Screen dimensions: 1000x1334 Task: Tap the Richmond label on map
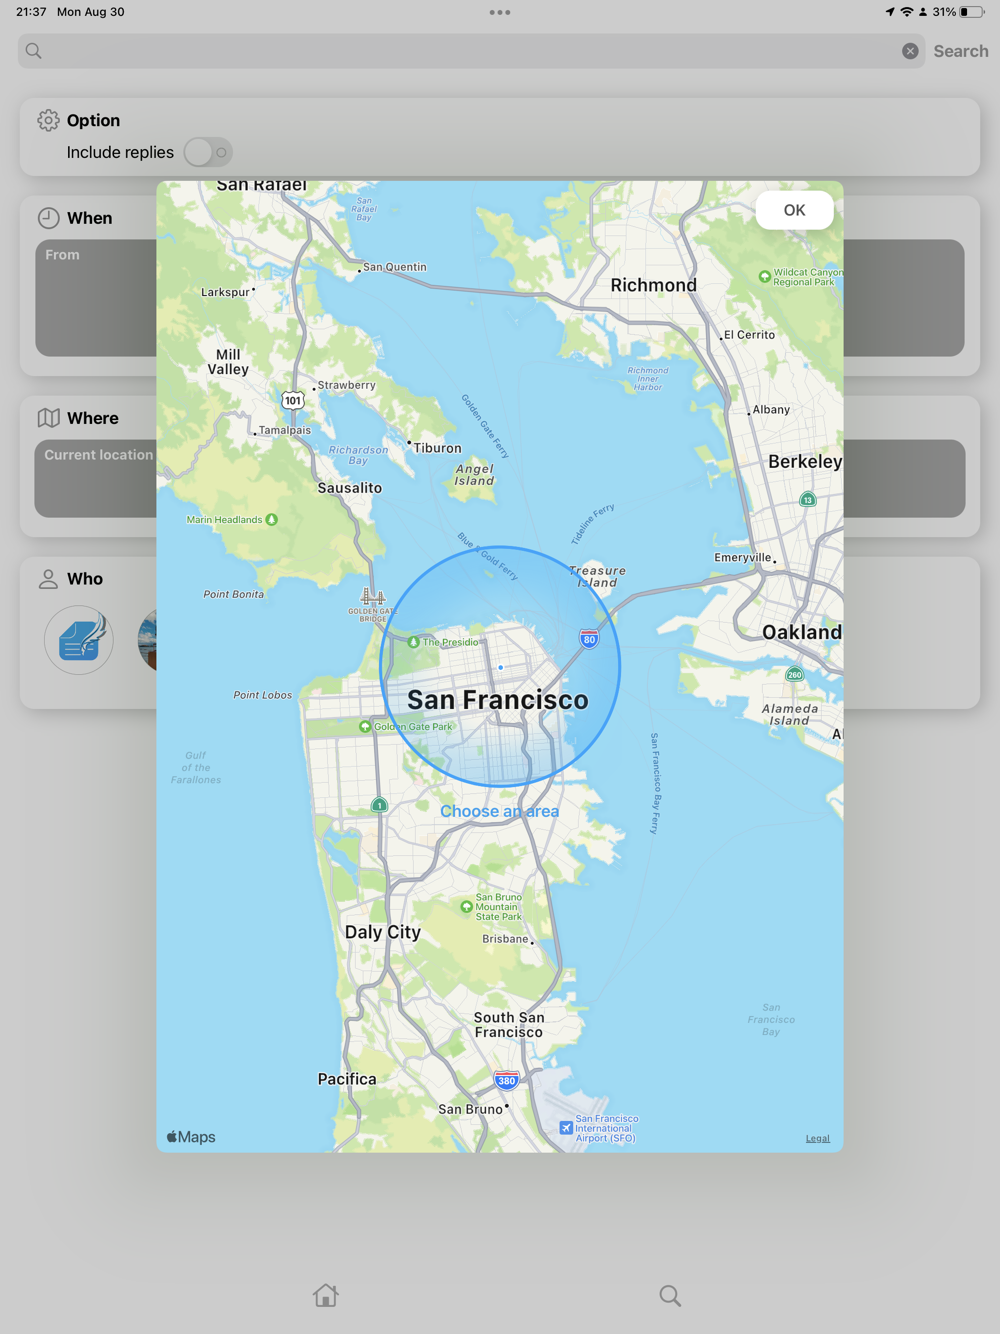point(654,285)
